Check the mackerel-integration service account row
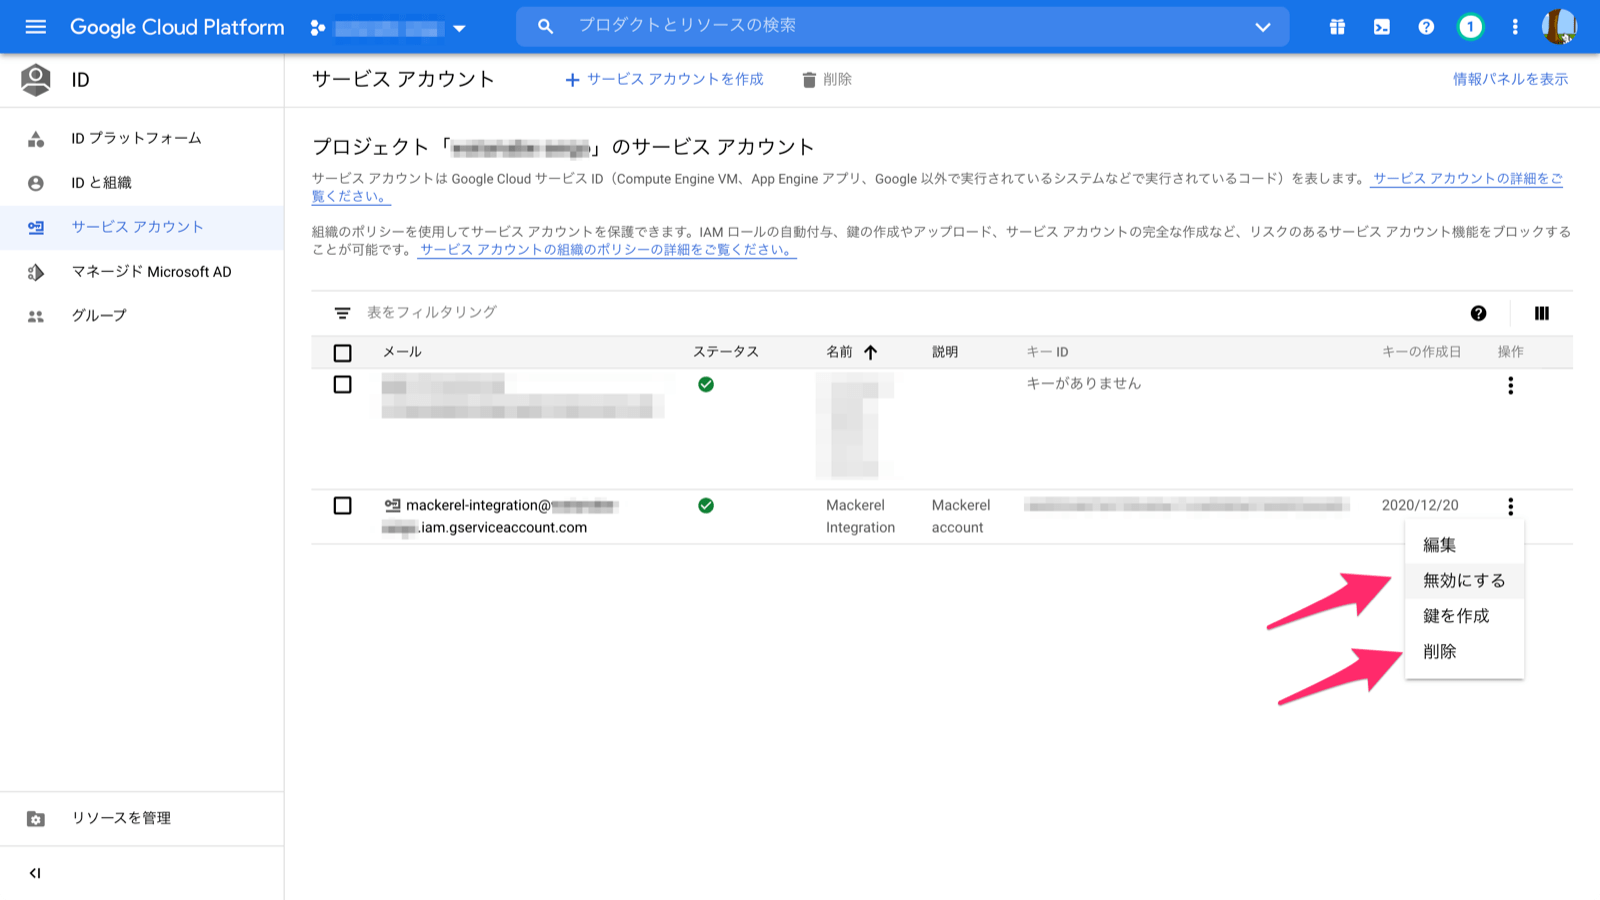This screenshot has width=1600, height=900. pos(343,505)
